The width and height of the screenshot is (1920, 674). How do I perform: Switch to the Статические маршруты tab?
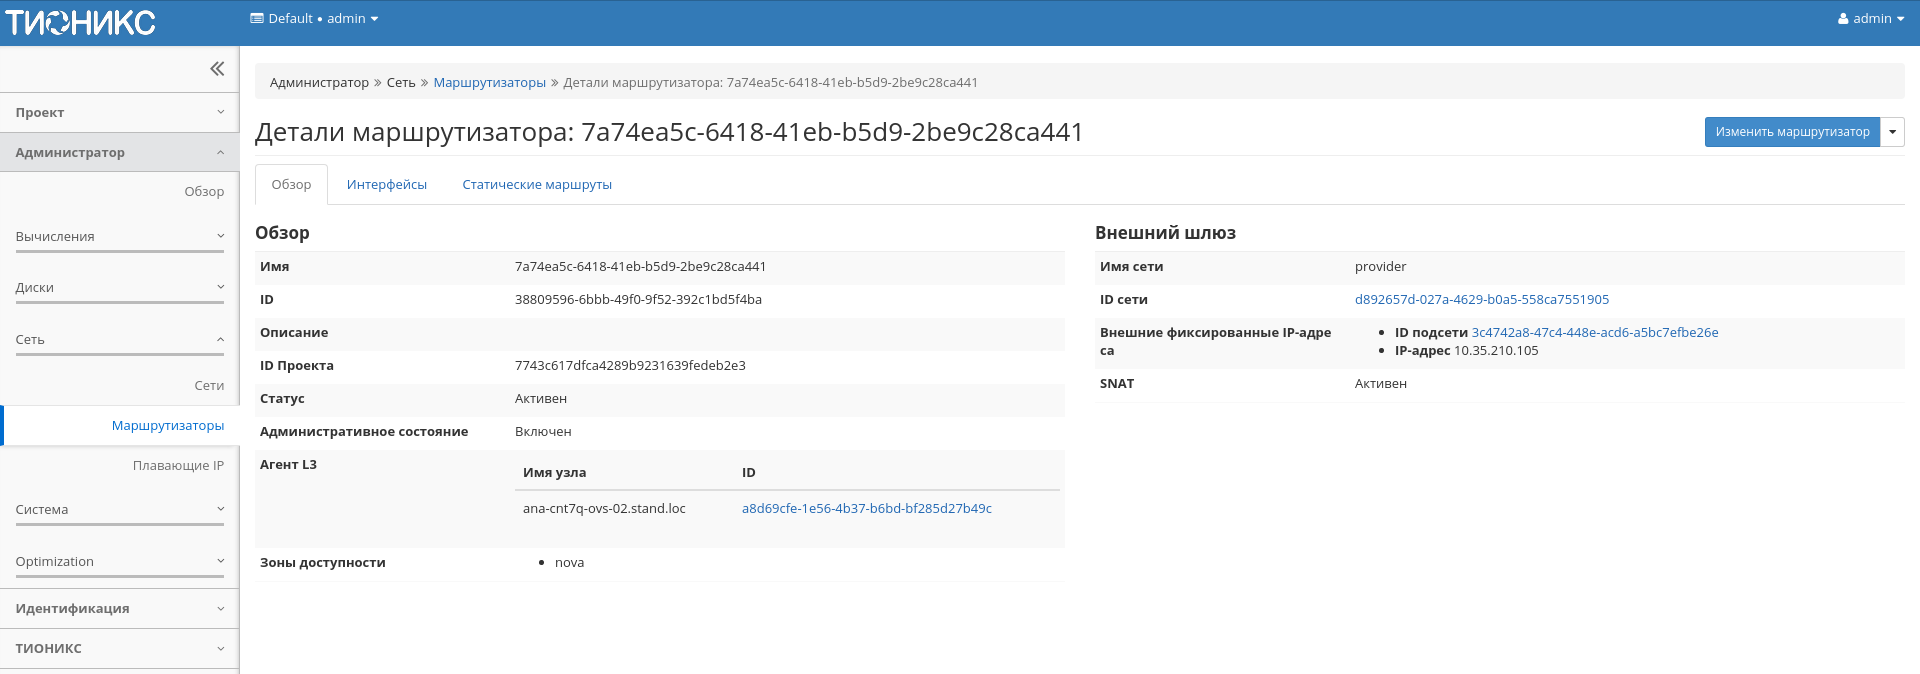[536, 185]
